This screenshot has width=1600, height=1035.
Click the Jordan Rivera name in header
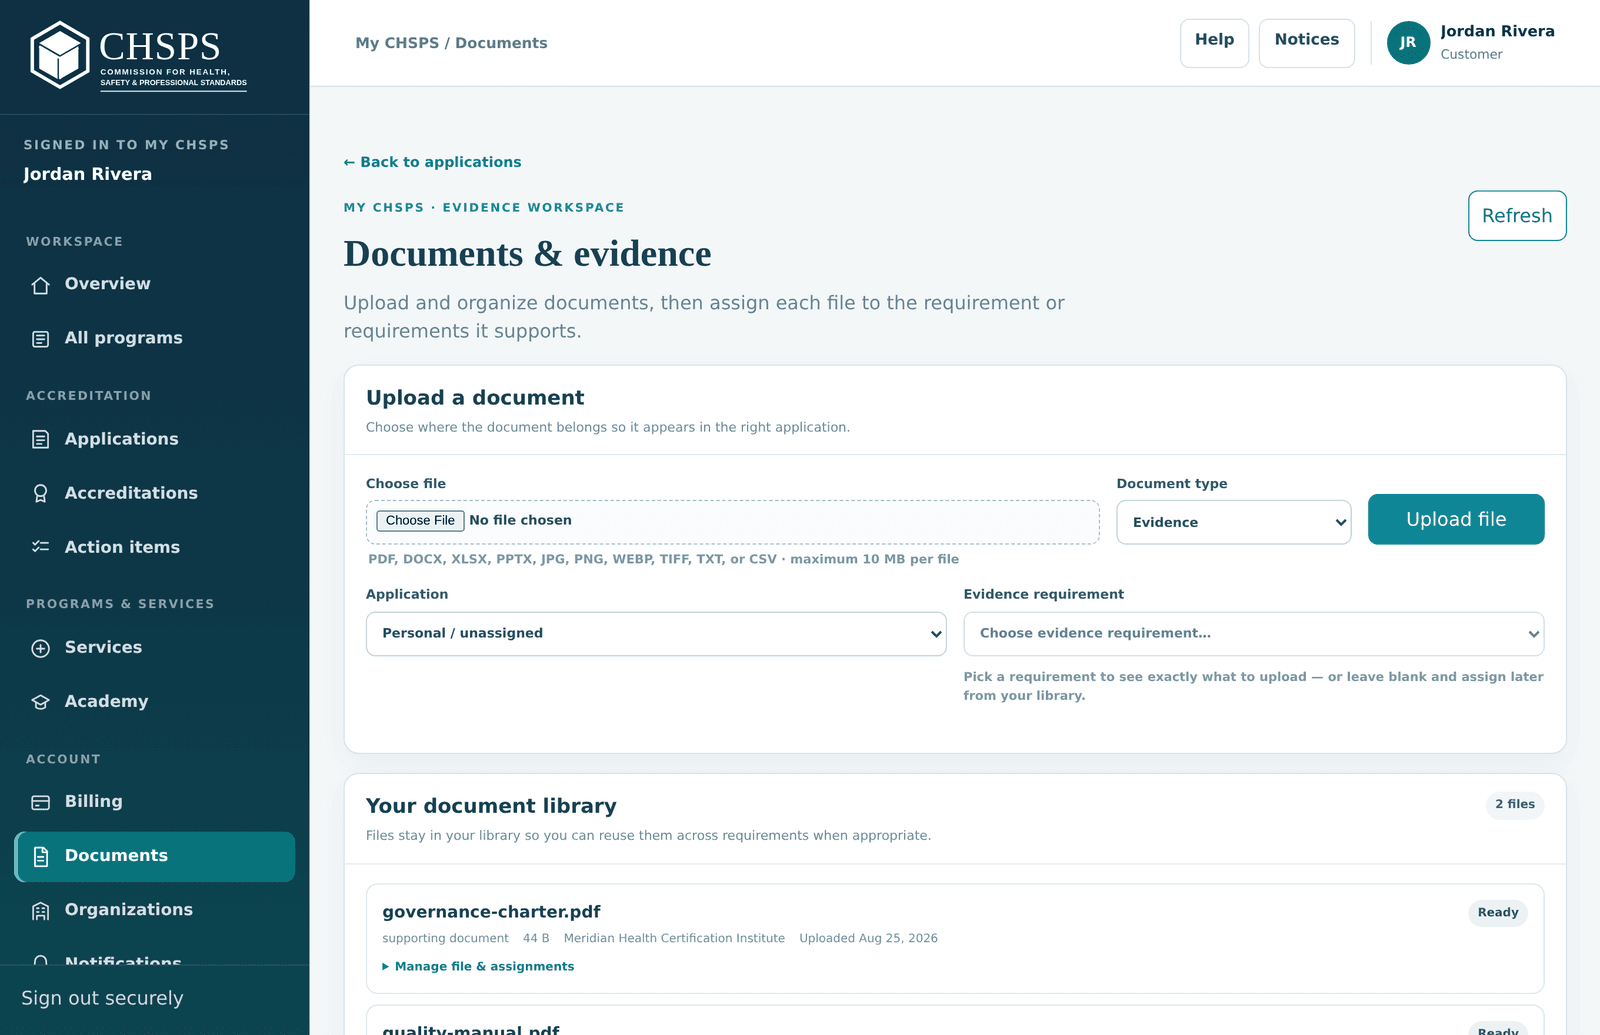click(1497, 31)
